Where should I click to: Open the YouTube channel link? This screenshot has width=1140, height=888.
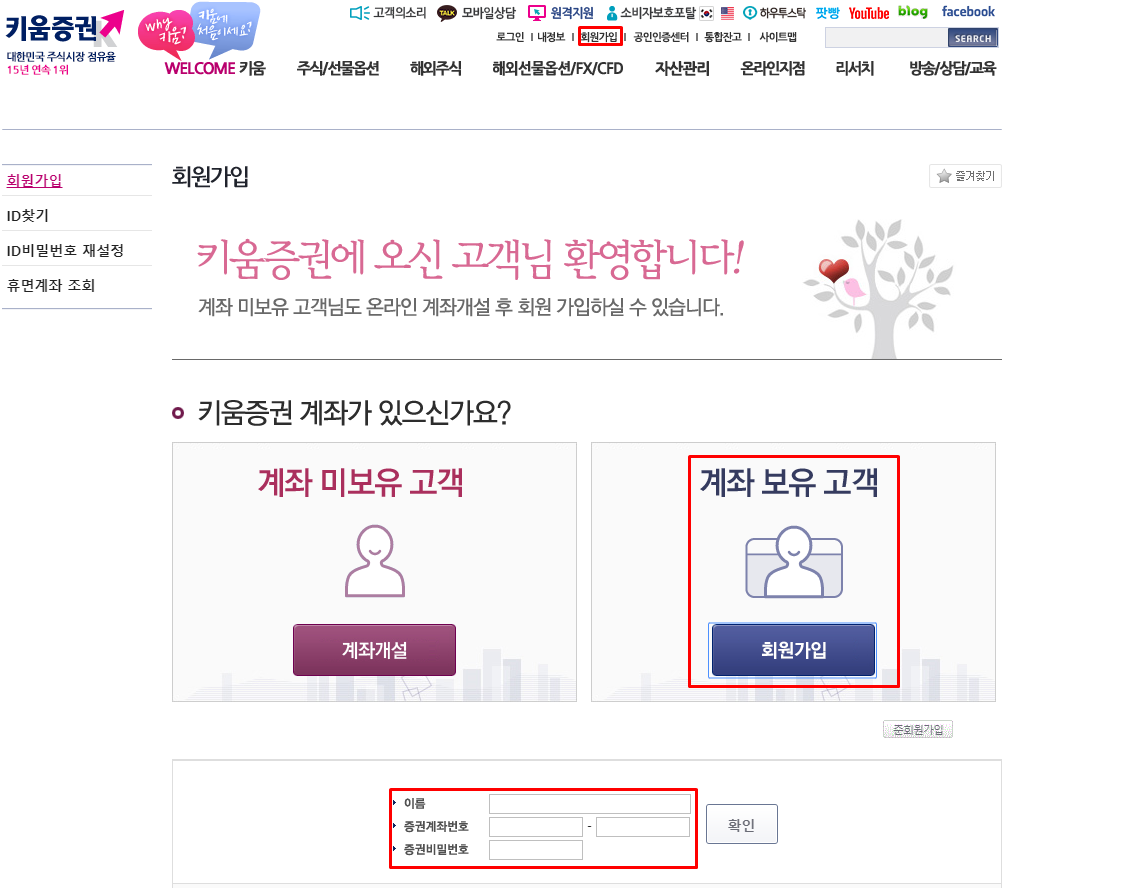pyautogui.click(x=869, y=13)
